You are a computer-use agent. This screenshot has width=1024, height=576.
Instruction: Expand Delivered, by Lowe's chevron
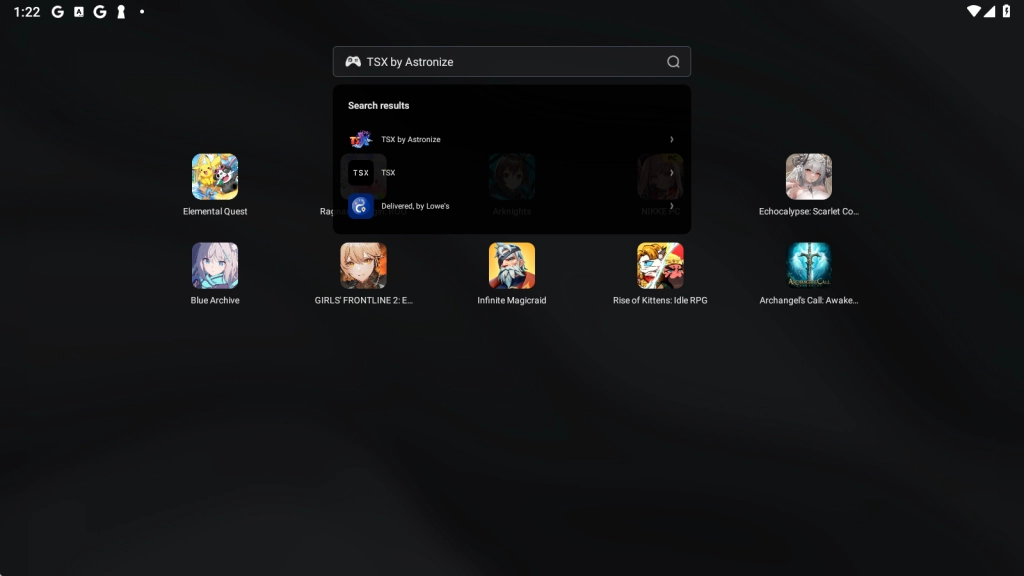671,206
